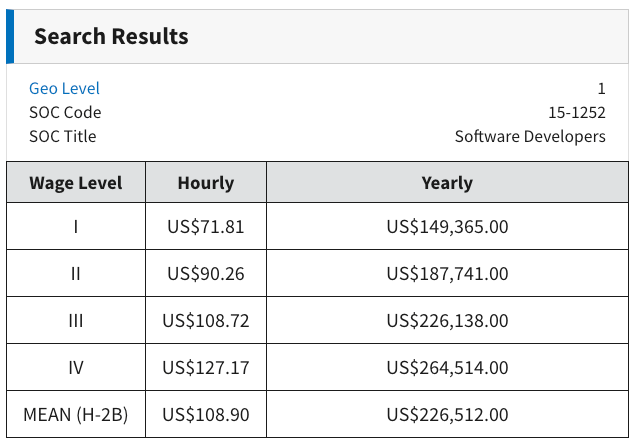The height and width of the screenshot is (445, 633).
Task: Click the Search Results heading
Action: point(111,36)
